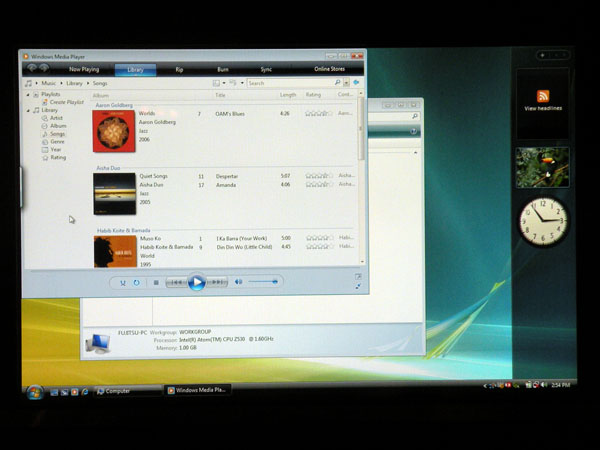The width and height of the screenshot is (600, 450).
Task: Switch to full screen view icon
Action: [x=358, y=276]
